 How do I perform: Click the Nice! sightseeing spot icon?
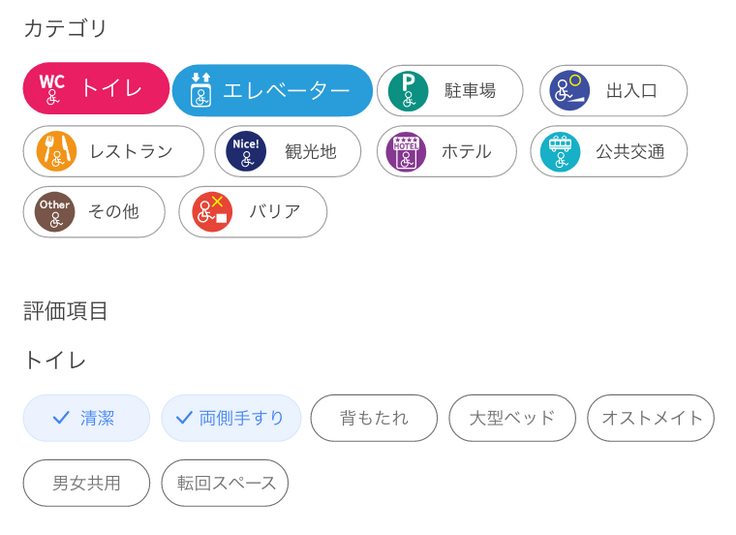246,151
